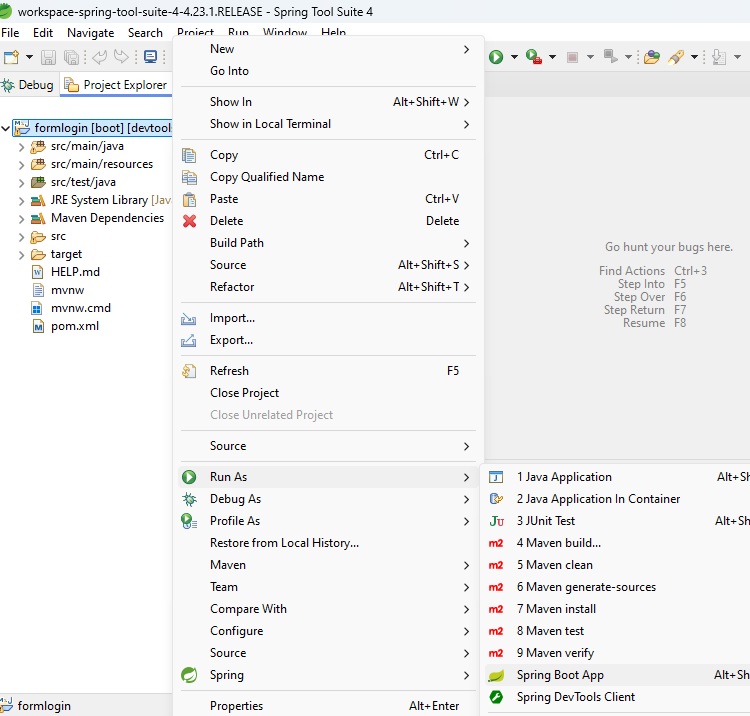Viewport: 750px width, 716px height.
Task: Click the New wizard toolbar icon
Action: [12, 57]
